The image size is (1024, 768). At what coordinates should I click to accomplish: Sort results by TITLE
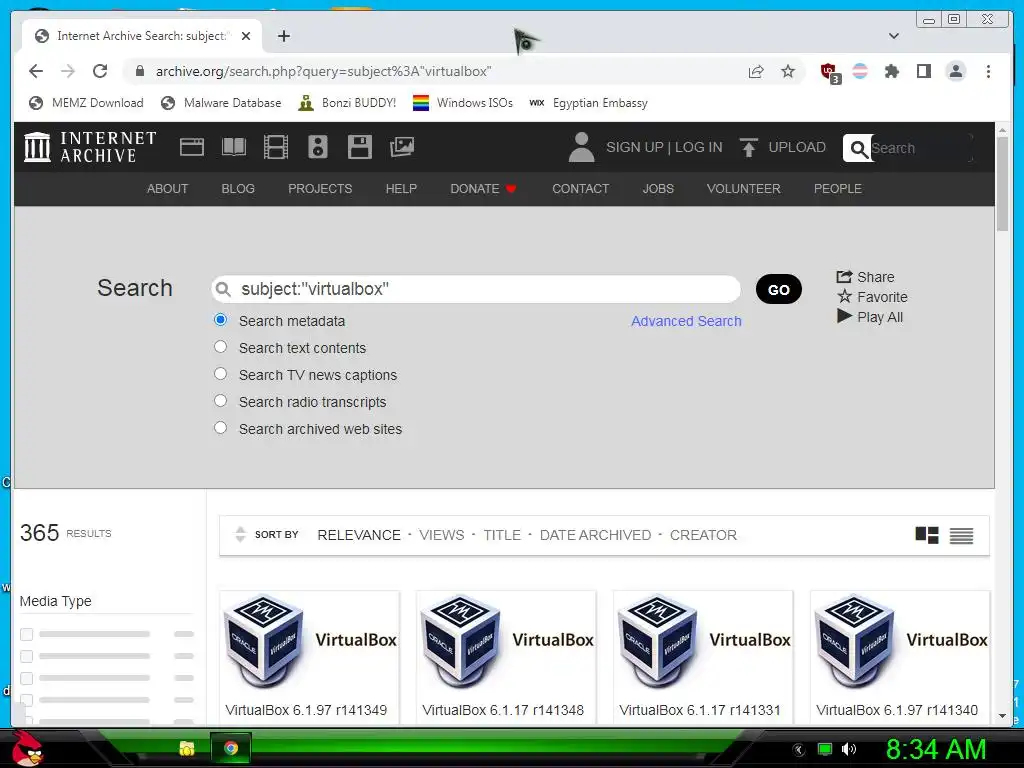(x=502, y=536)
